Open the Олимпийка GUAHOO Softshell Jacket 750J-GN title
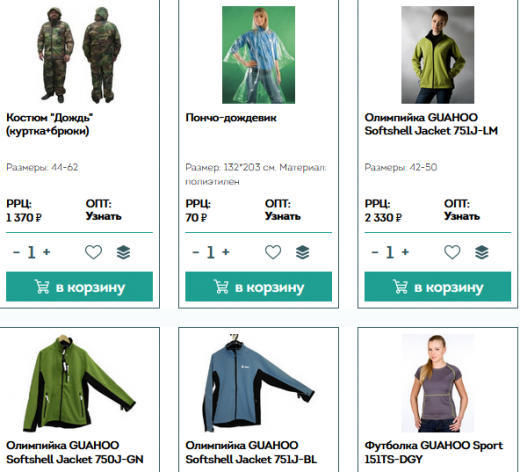 (x=75, y=452)
